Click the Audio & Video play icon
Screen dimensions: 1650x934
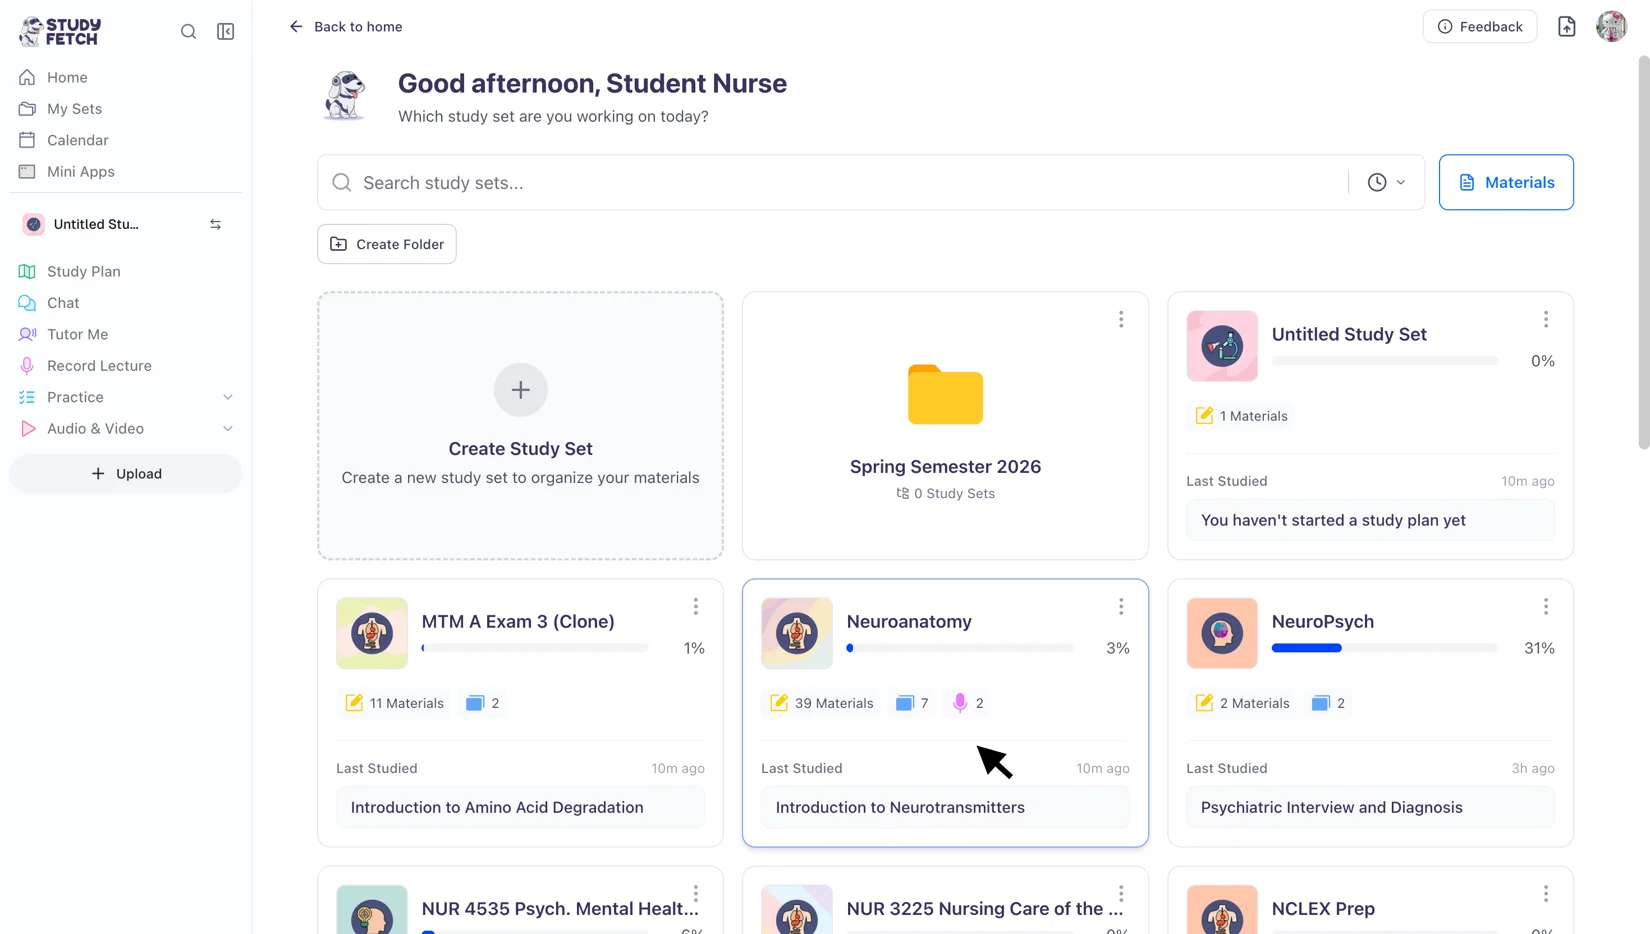27,429
